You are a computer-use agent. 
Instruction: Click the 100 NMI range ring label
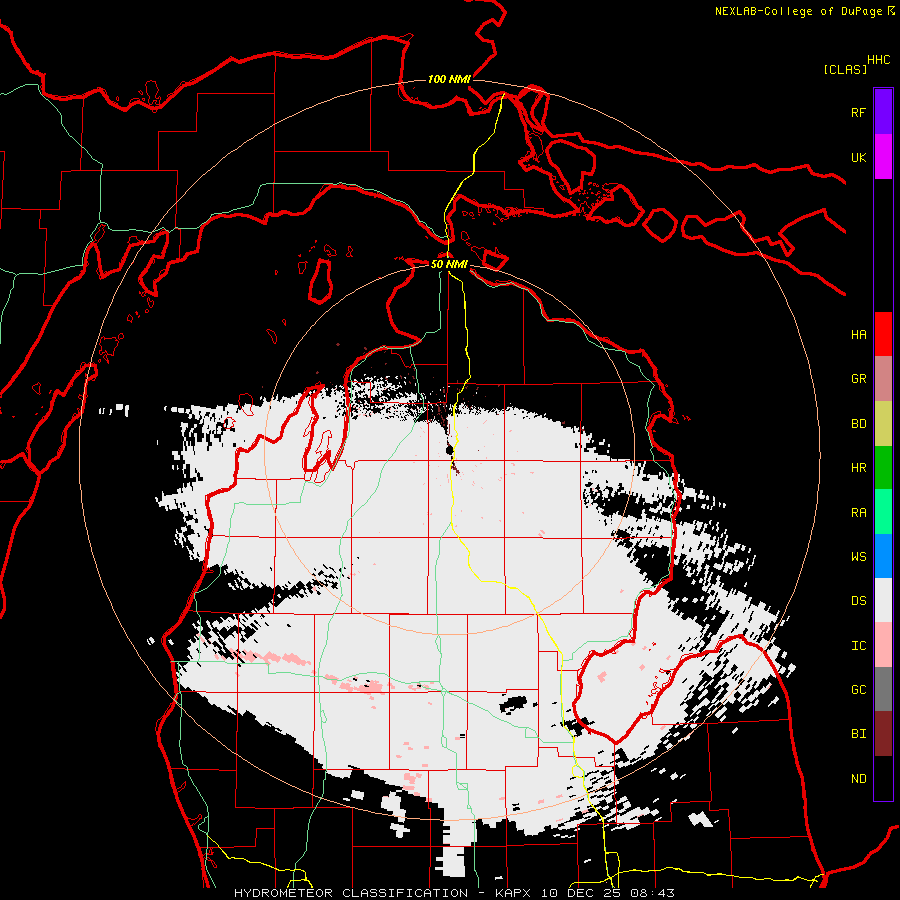(x=449, y=79)
